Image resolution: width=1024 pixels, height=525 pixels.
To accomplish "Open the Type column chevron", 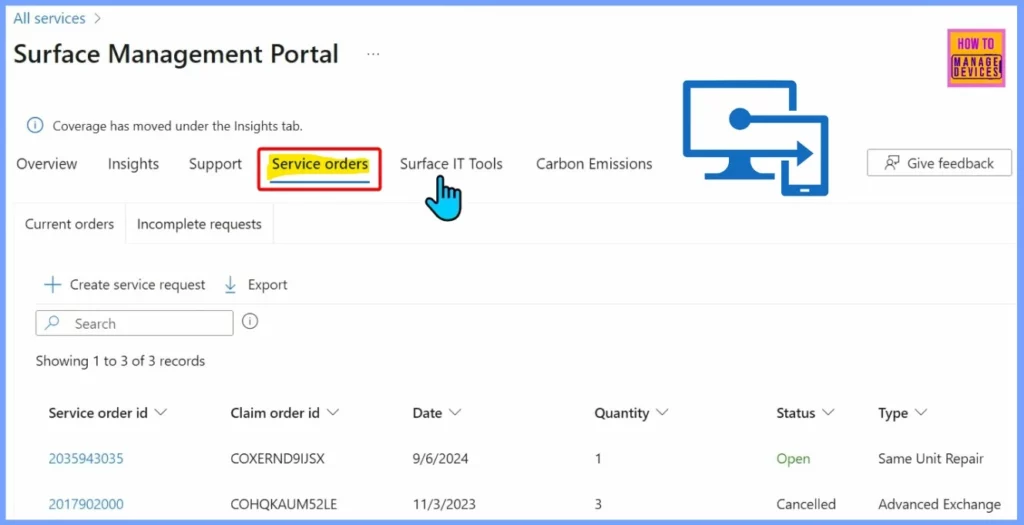I will pos(921,413).
